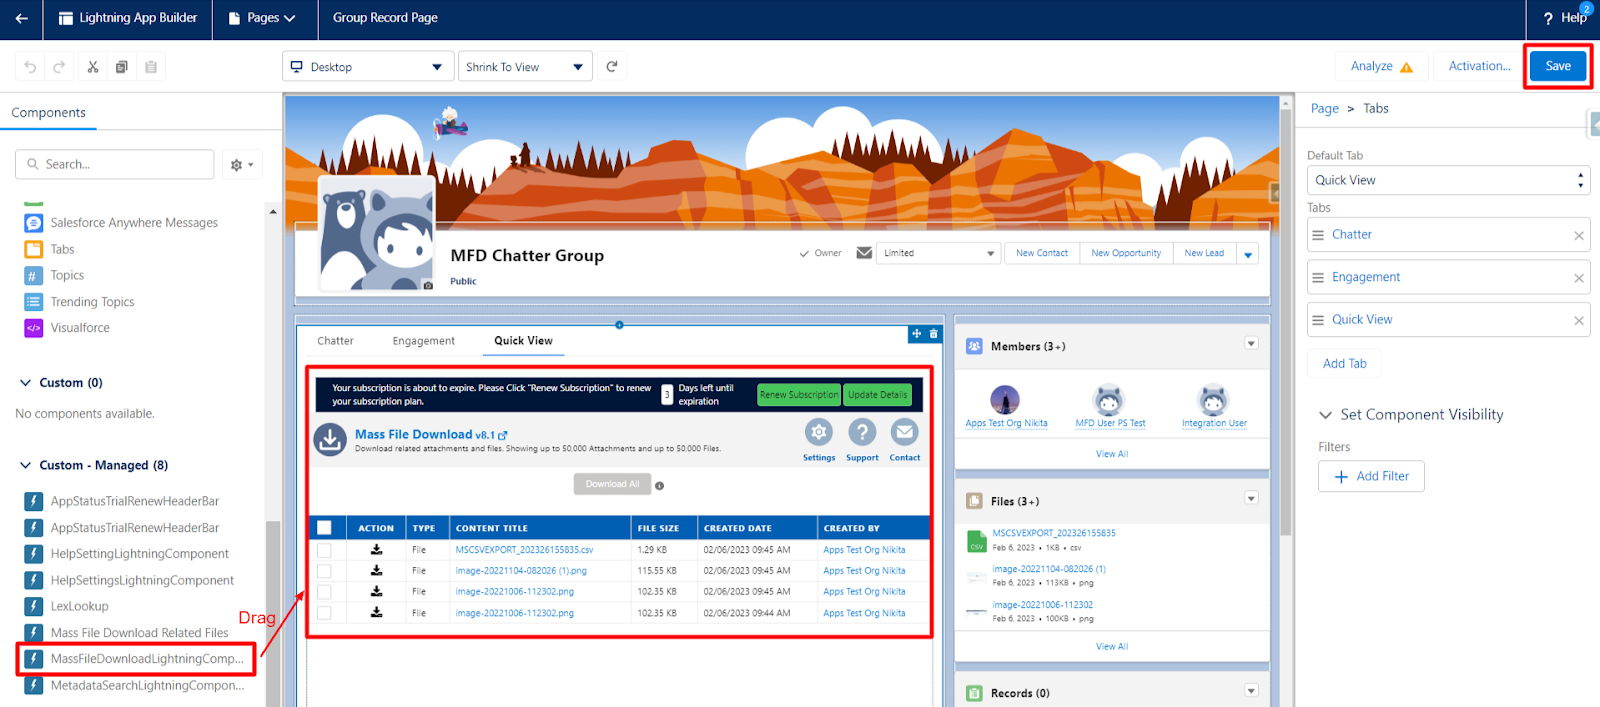The image size is (1600, 707).
Task: Open the Shrink To View dropdown
Action: tap(525, 67)
